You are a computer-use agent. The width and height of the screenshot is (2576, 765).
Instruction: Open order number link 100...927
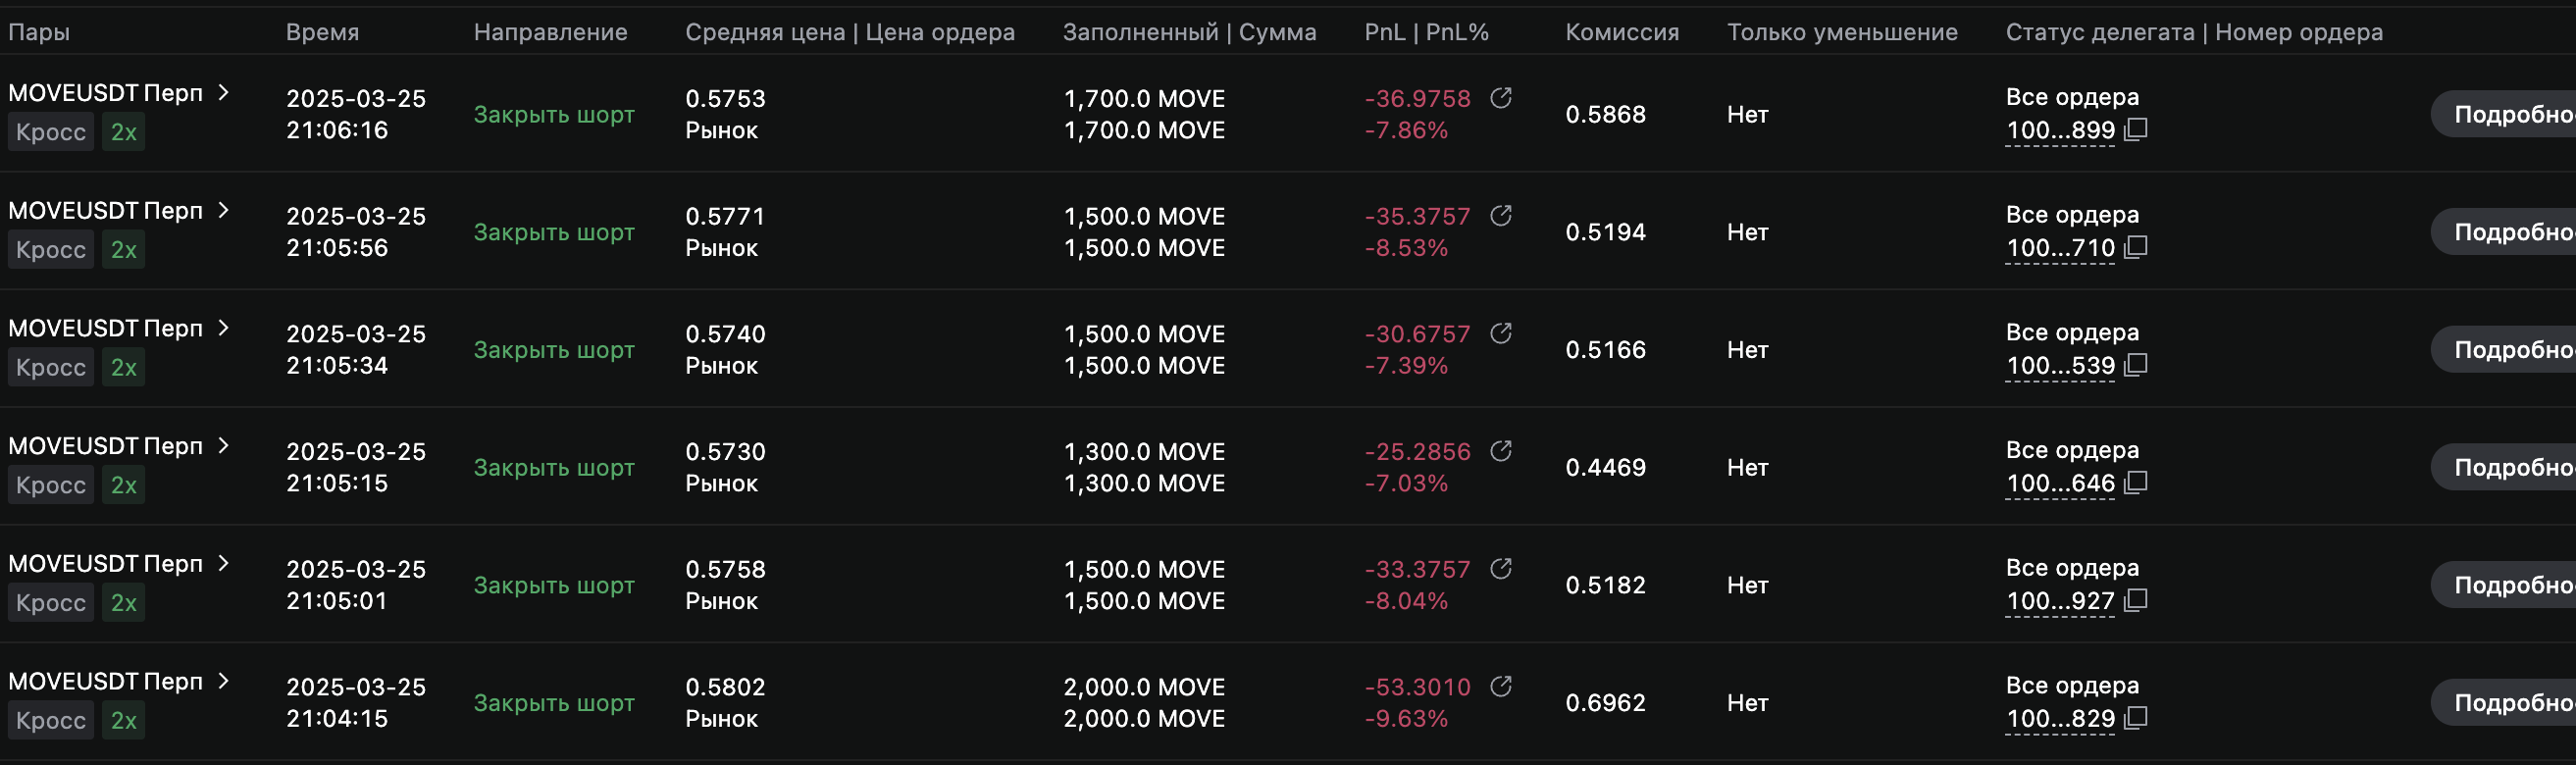click(2060, 602)
